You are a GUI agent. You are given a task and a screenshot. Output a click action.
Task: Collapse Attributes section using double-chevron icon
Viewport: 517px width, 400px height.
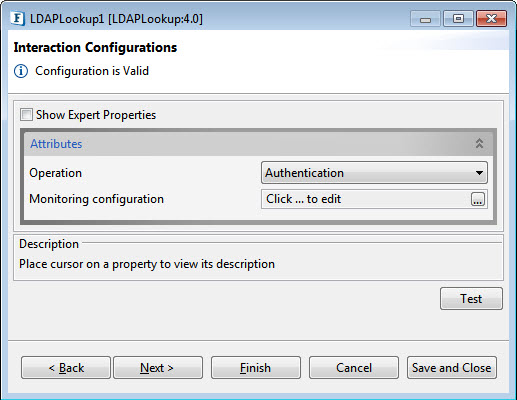[479, 143]
